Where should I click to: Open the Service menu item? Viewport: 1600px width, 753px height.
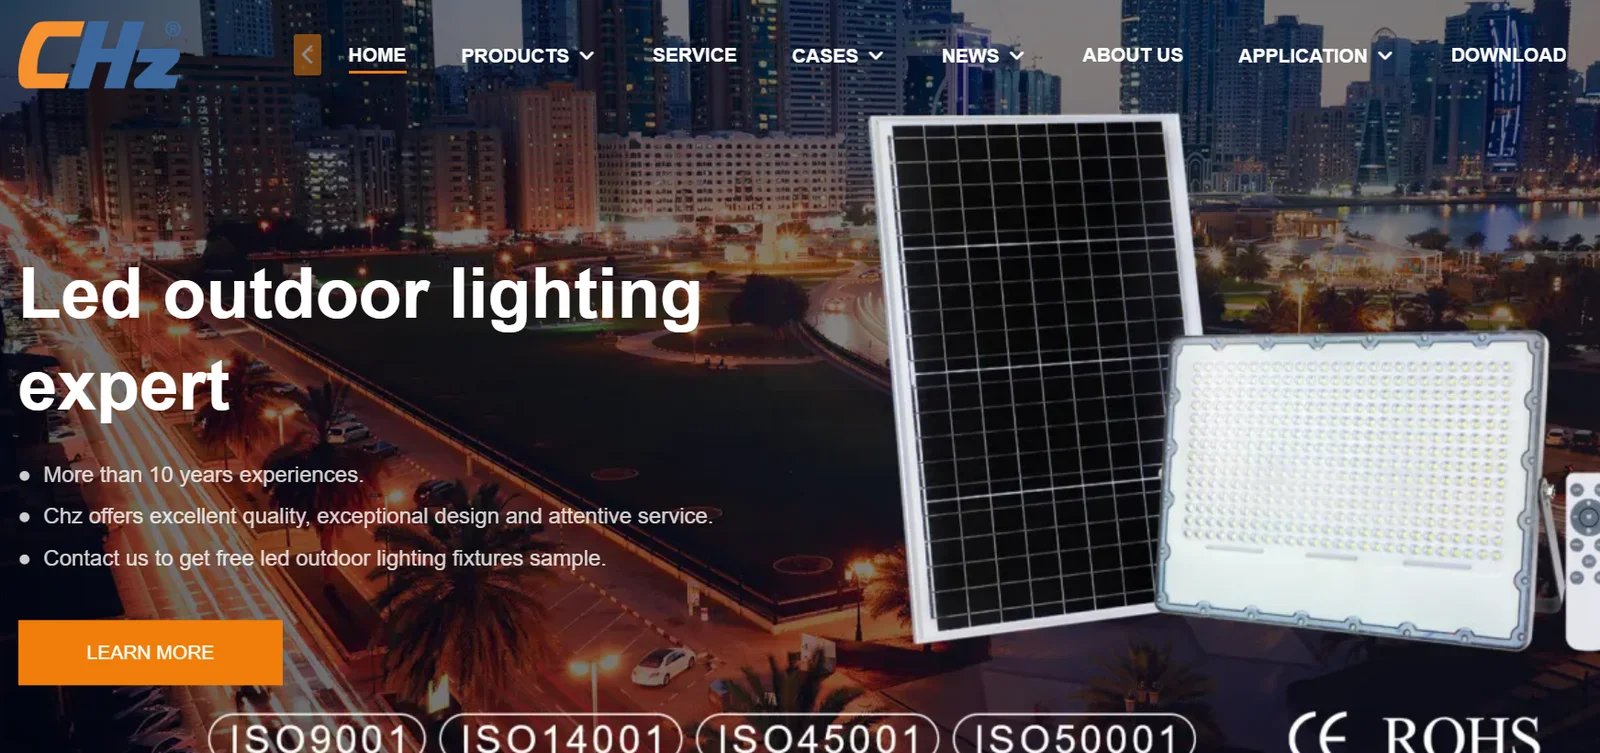(x=694, y=55)
